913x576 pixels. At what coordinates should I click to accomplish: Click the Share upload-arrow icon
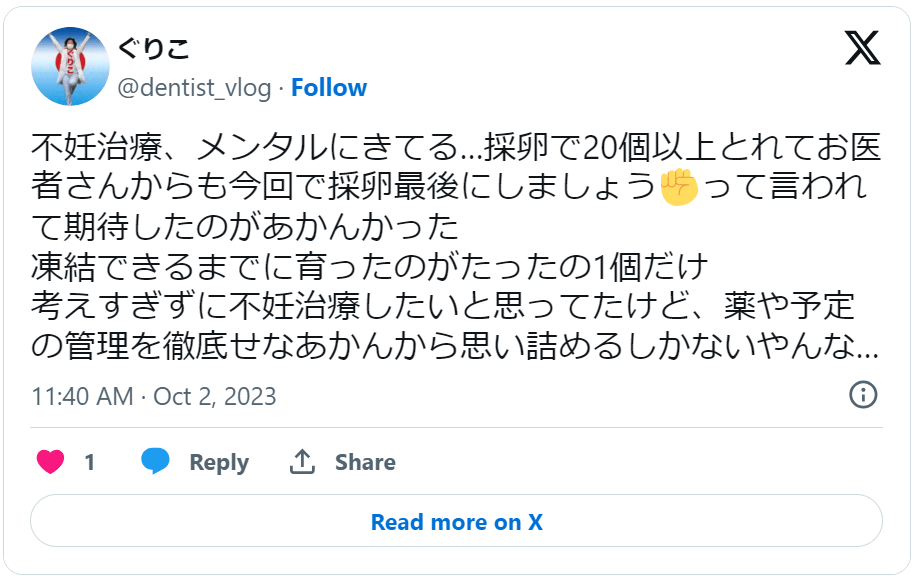point(305,461)
